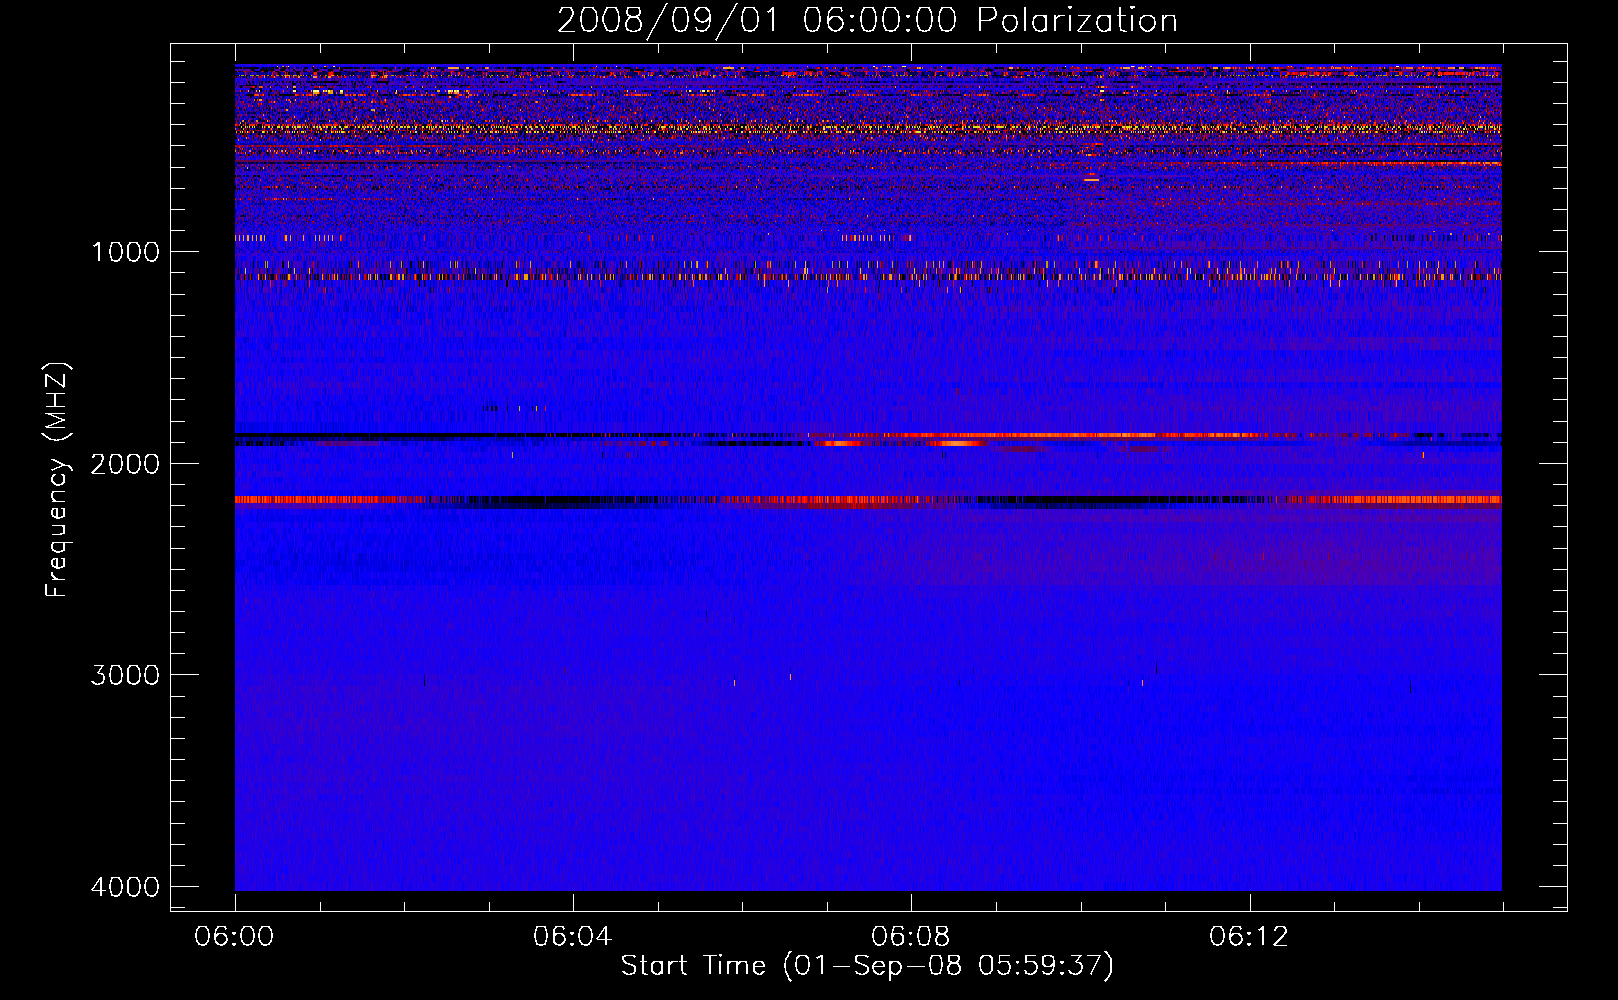Click the 06:08 time tick label
Screen dimensions: 1618x1000
tap(910, 937)
